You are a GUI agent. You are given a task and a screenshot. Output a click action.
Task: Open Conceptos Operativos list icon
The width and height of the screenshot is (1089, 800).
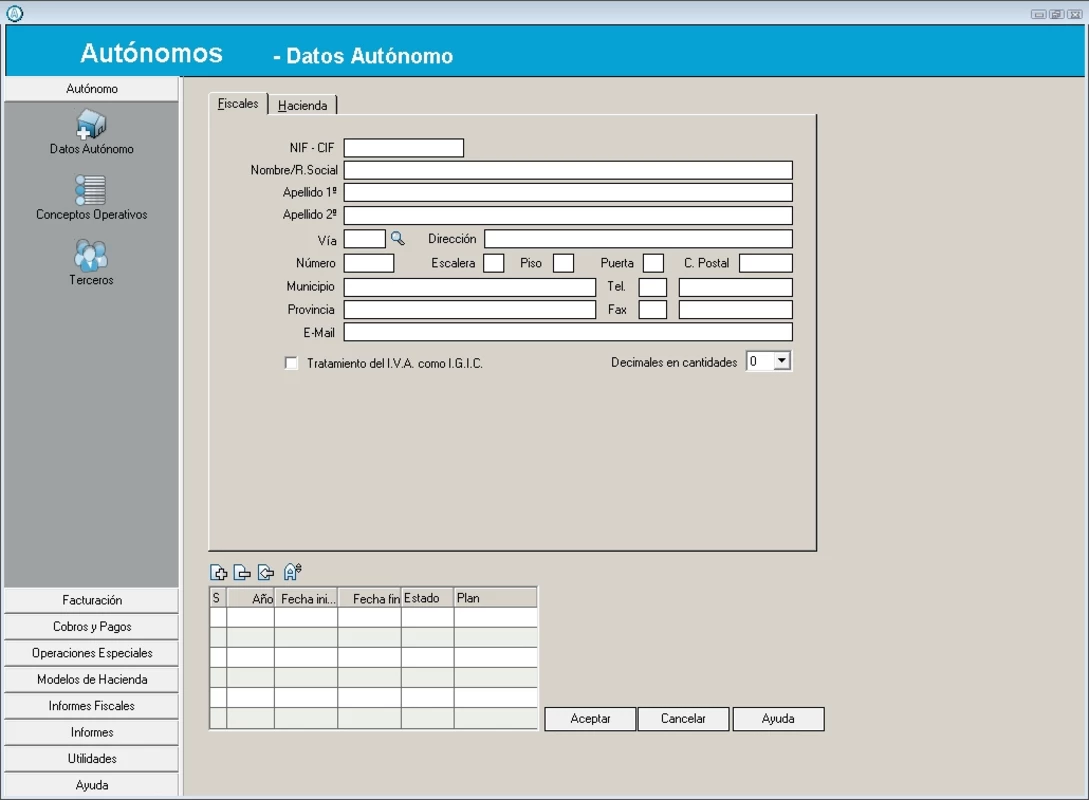(91, 190)
